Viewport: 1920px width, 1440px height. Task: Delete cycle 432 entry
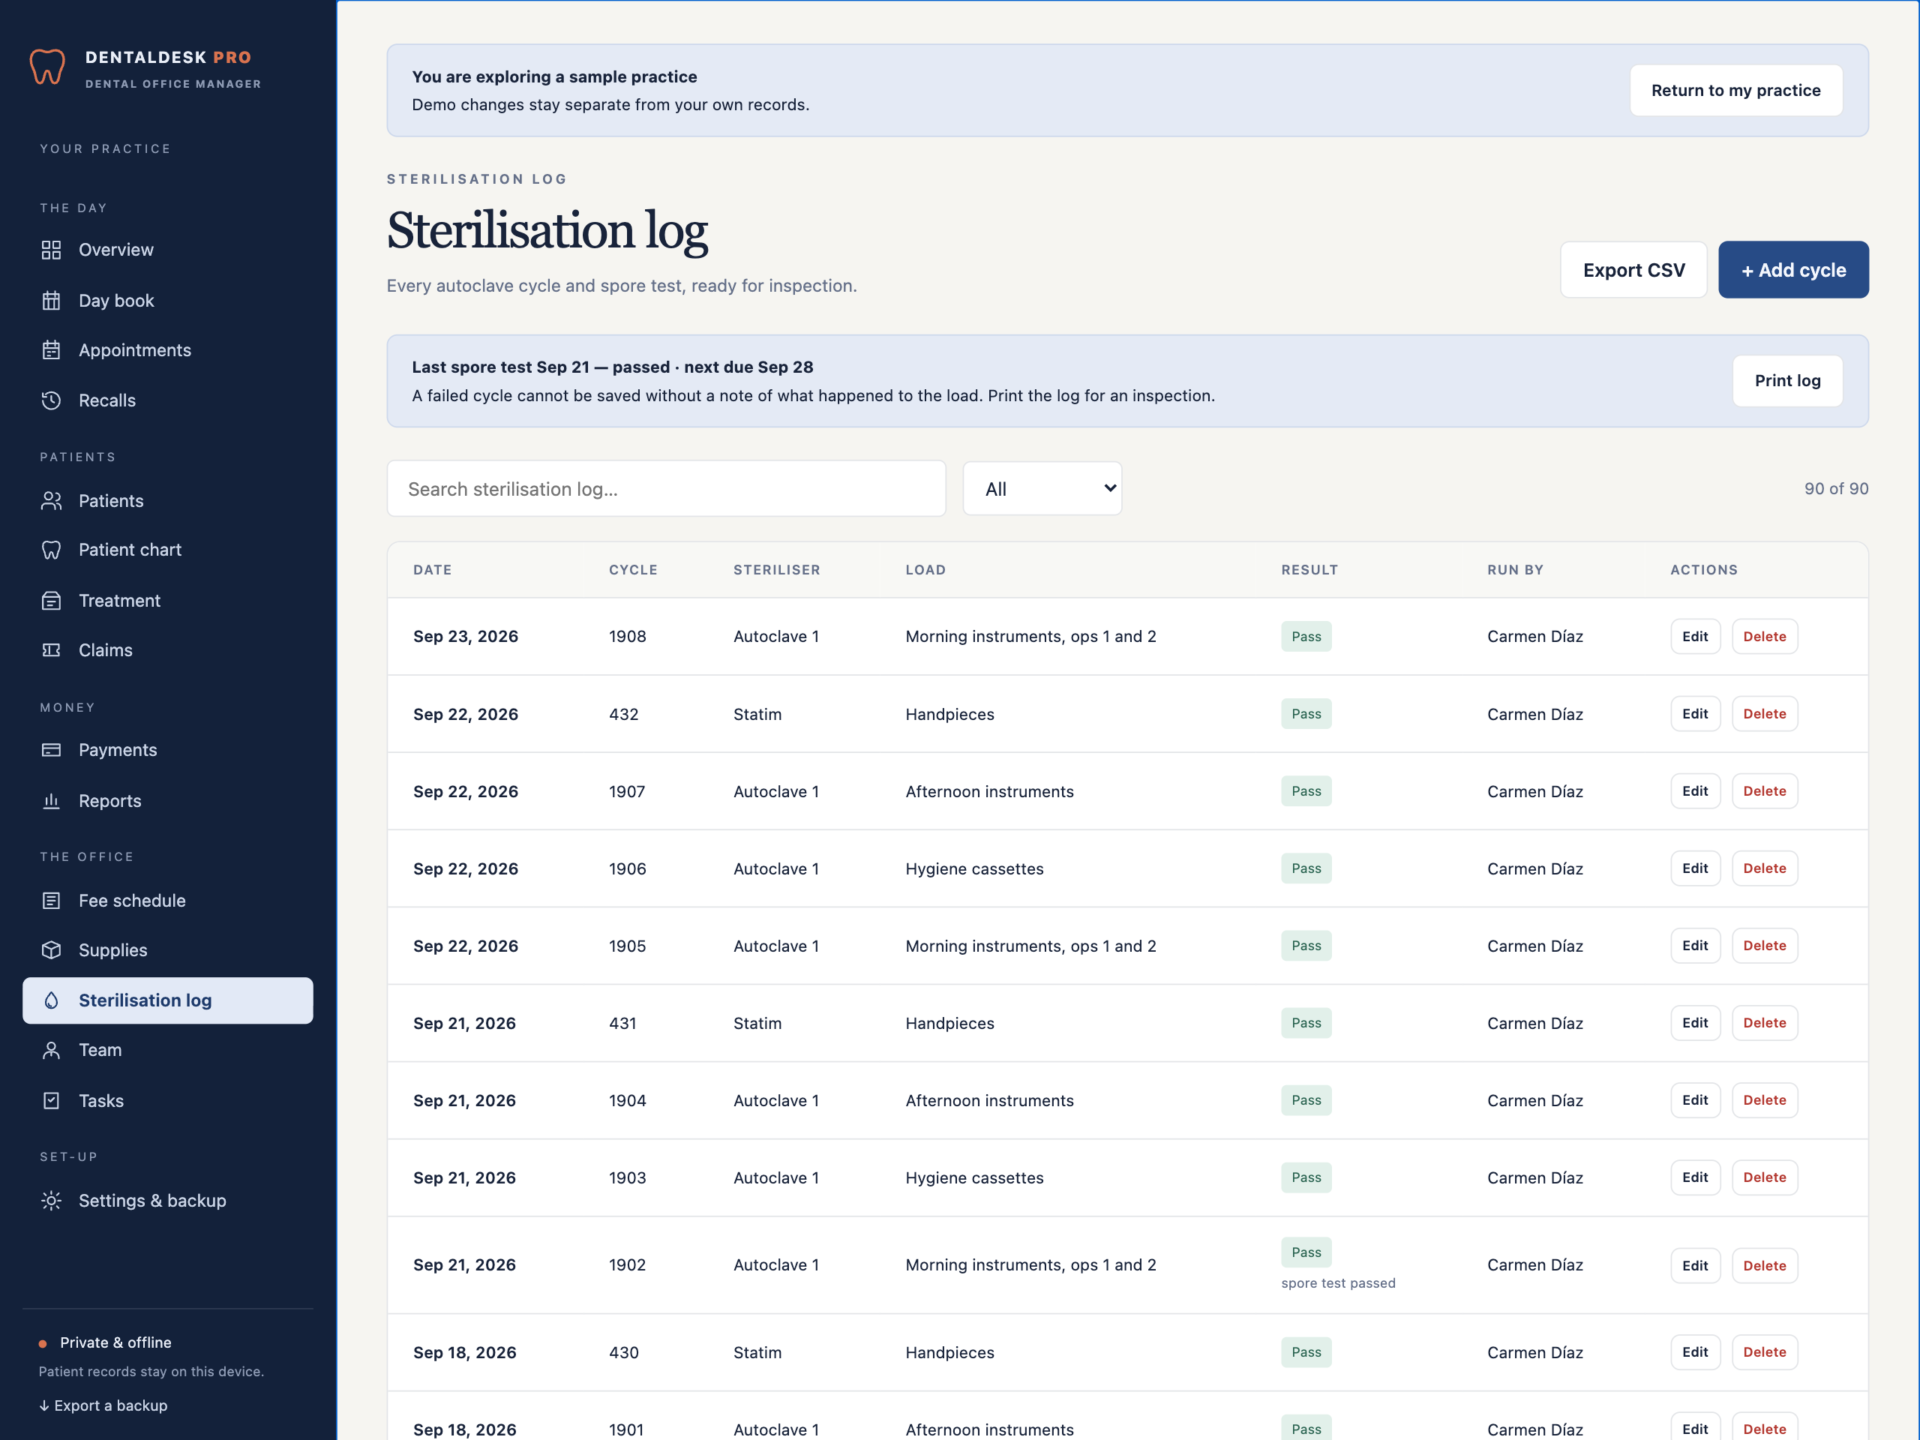tap(1764, 714)
